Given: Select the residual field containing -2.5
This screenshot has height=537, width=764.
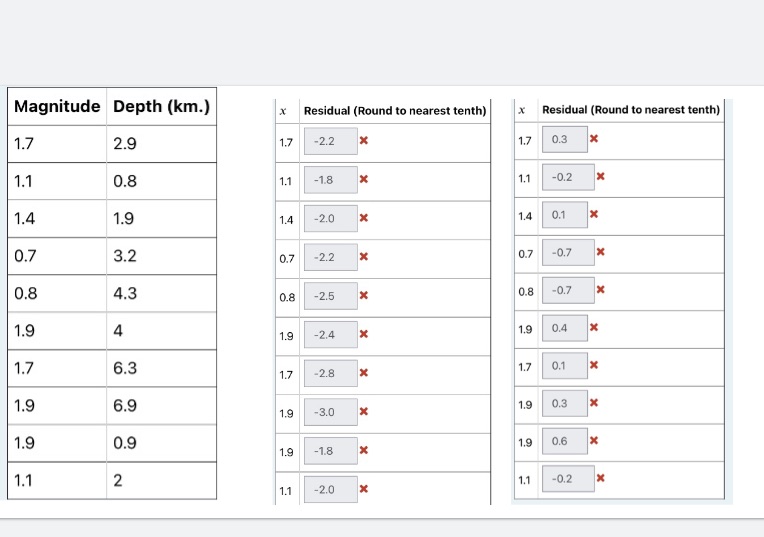Looking at the screenshot, I should (331, 296).
